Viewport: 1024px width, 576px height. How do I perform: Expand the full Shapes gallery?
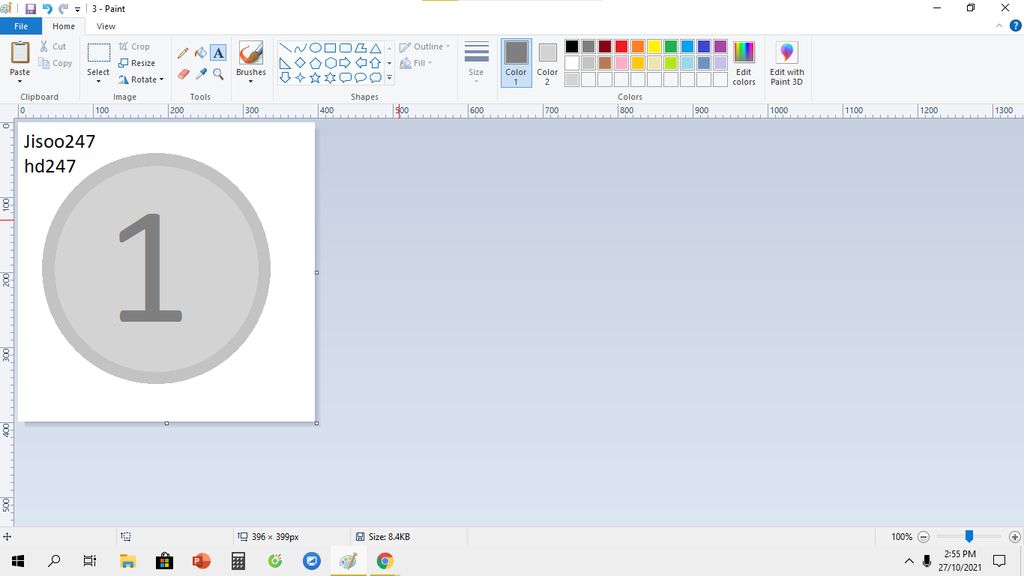point(389,78)
